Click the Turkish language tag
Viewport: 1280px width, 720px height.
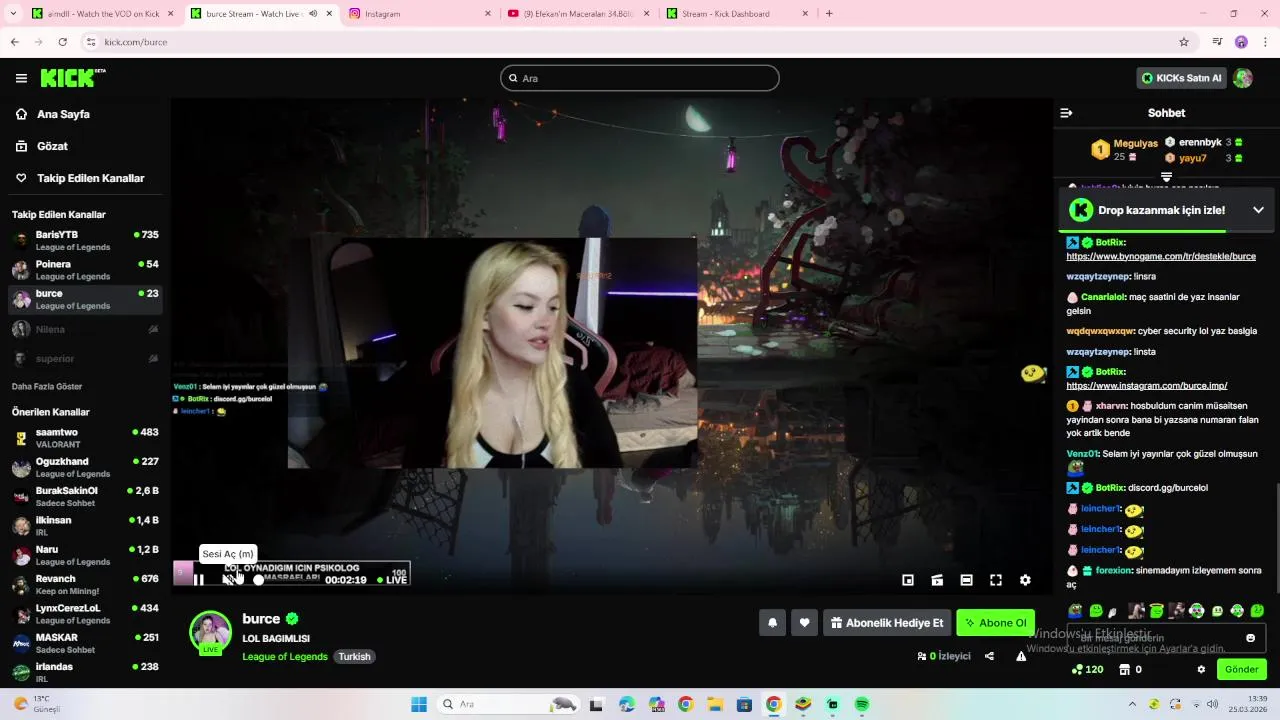point(354,656)
